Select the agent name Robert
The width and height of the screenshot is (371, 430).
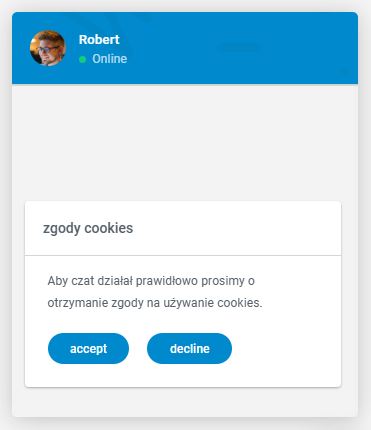click(x=99, y=39)
